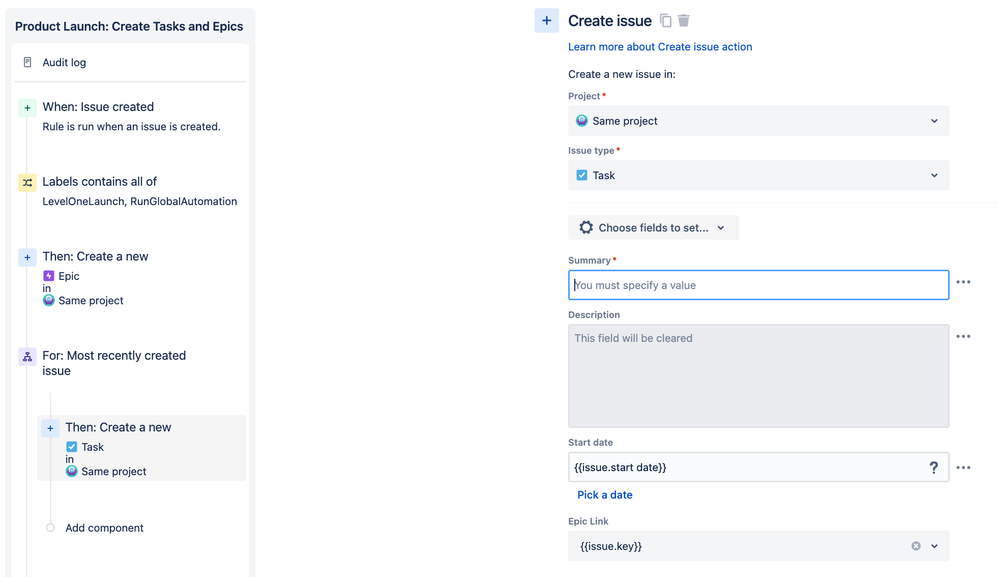Open the Issue type dropdown showing Task
This screenshot has height=577, width=998.
click(x=758, y=175)
